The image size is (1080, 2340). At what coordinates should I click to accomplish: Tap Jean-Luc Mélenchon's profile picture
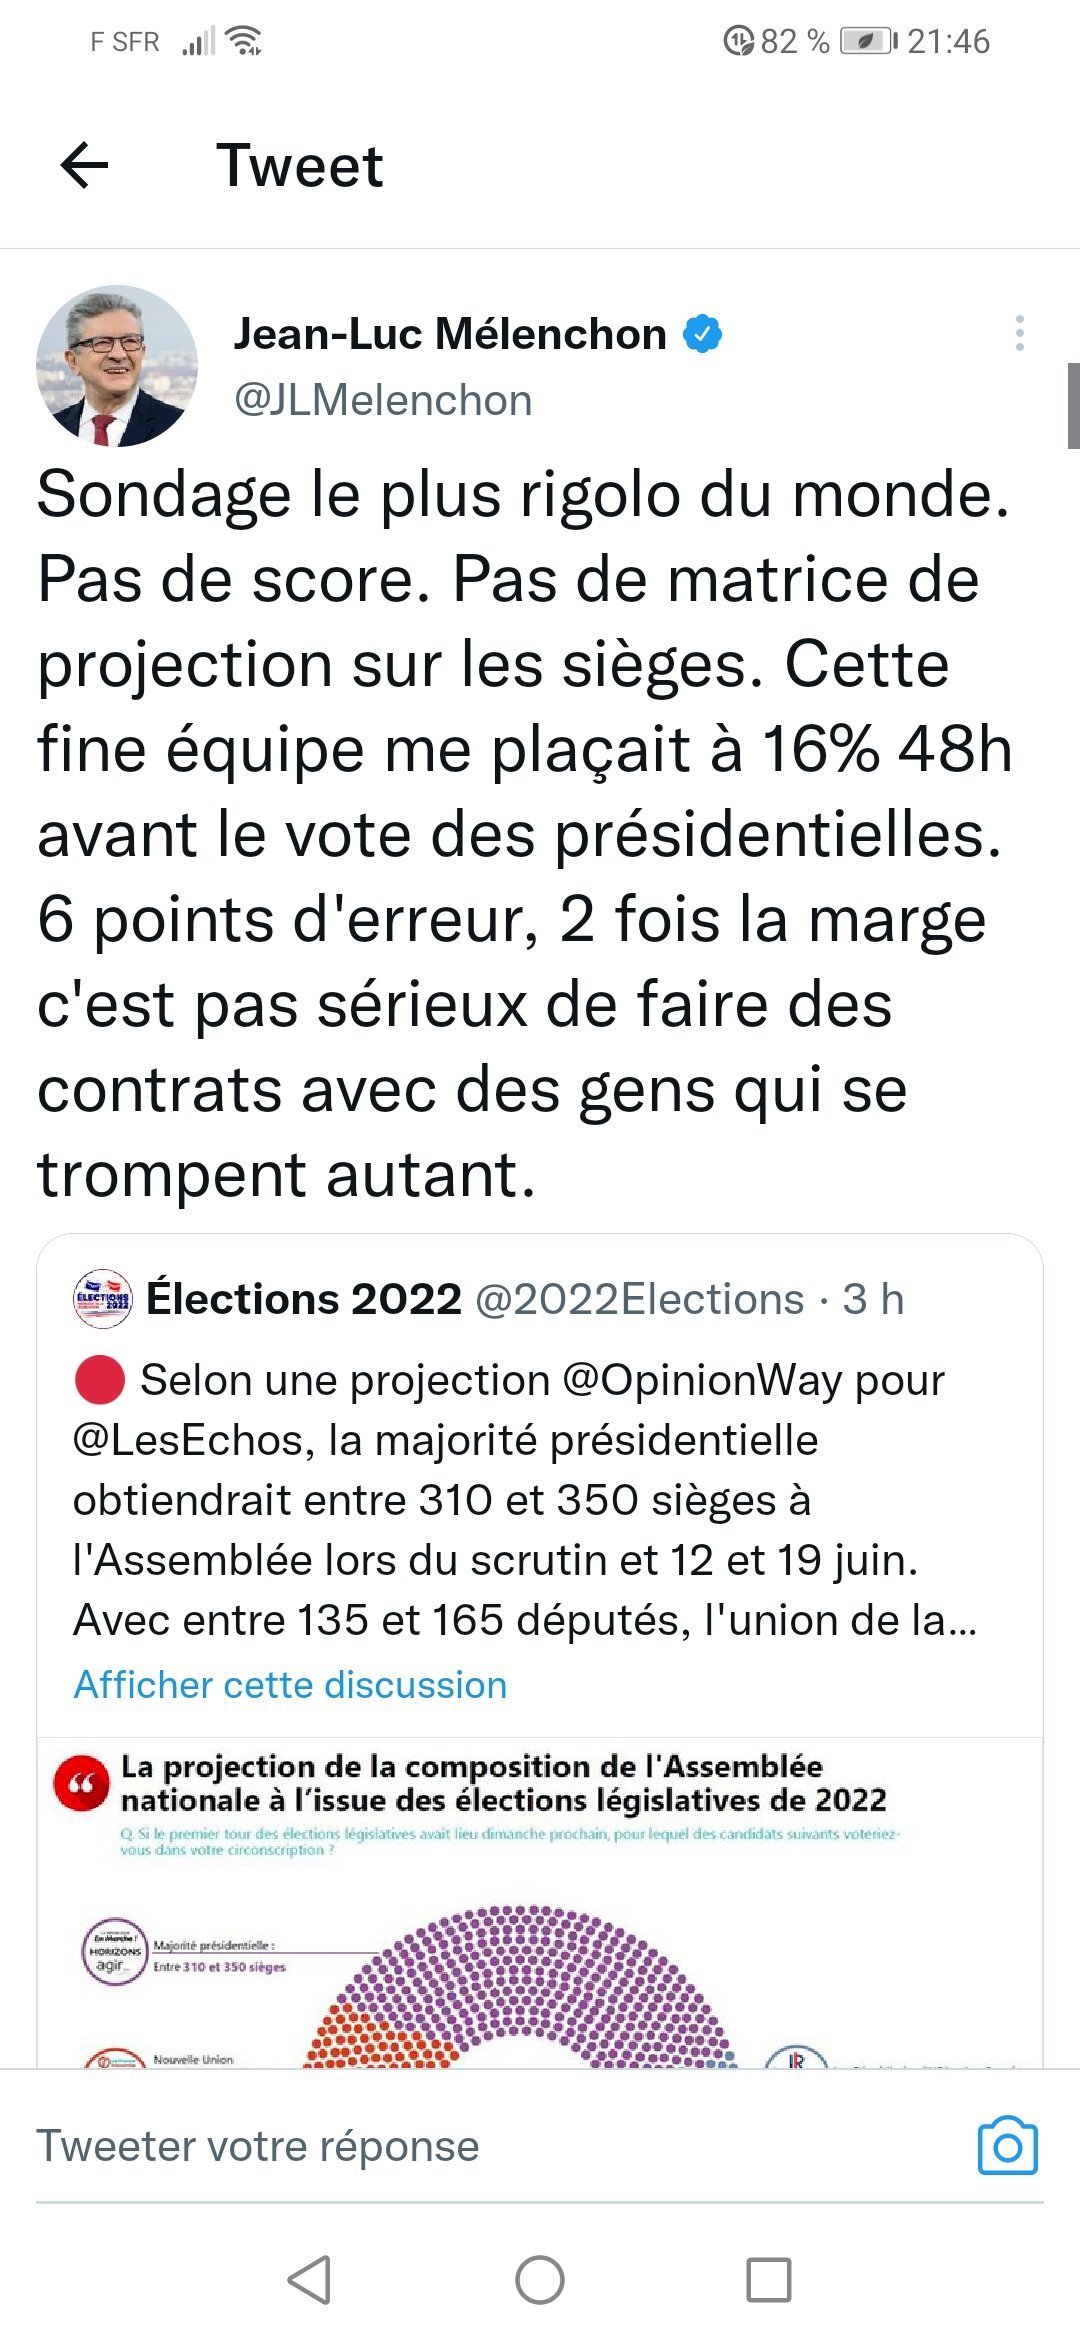coord(117,366)
